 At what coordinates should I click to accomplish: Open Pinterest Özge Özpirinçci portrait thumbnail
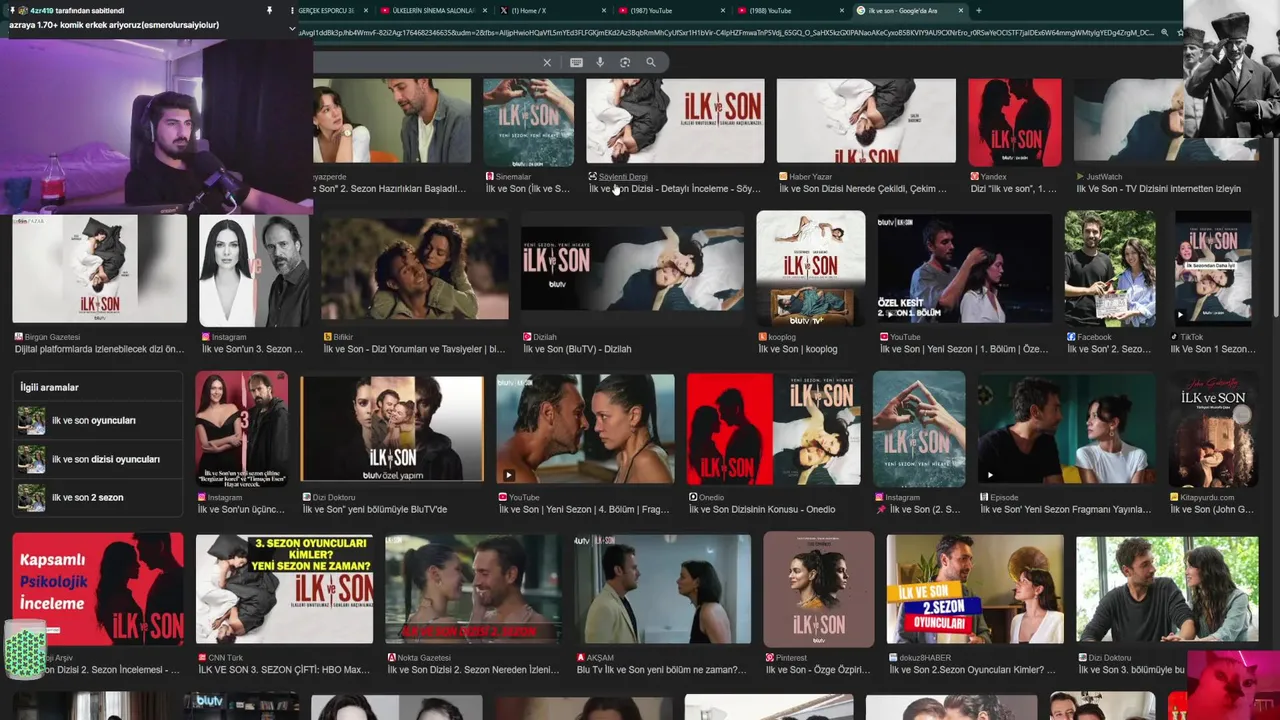(x=818, y=589)
